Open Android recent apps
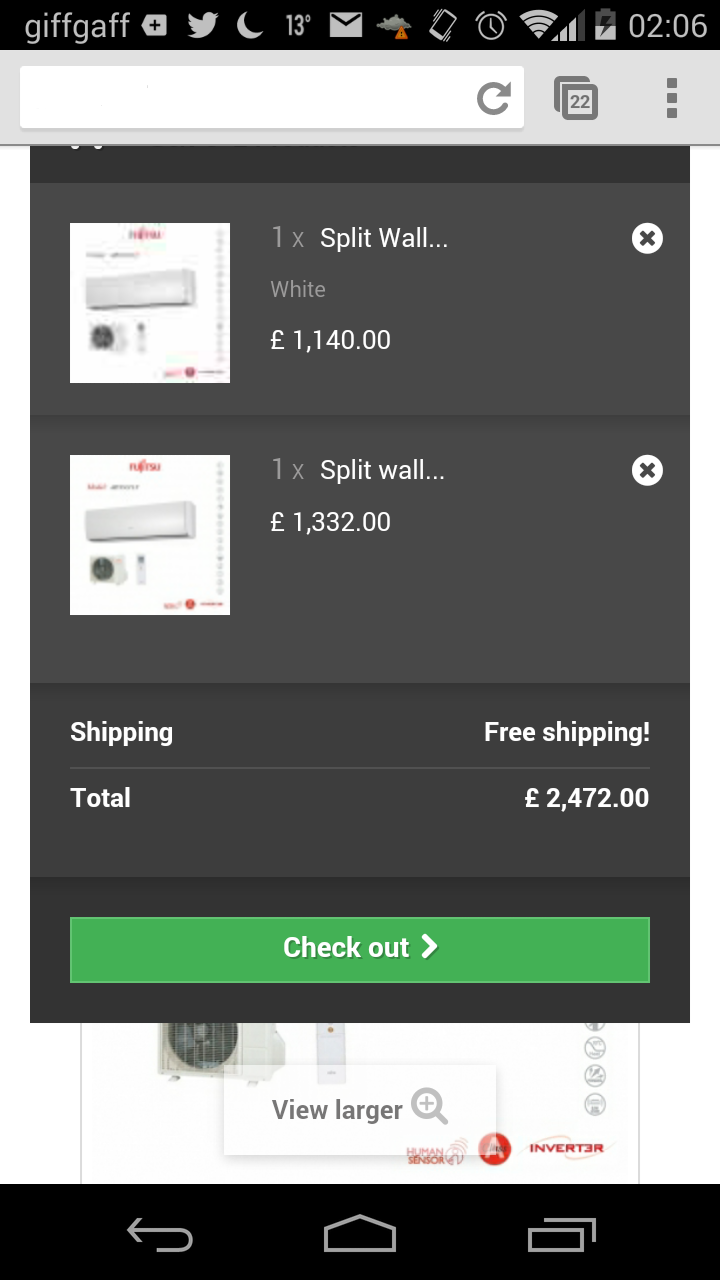720x1280 pixels. point(561,1234)
